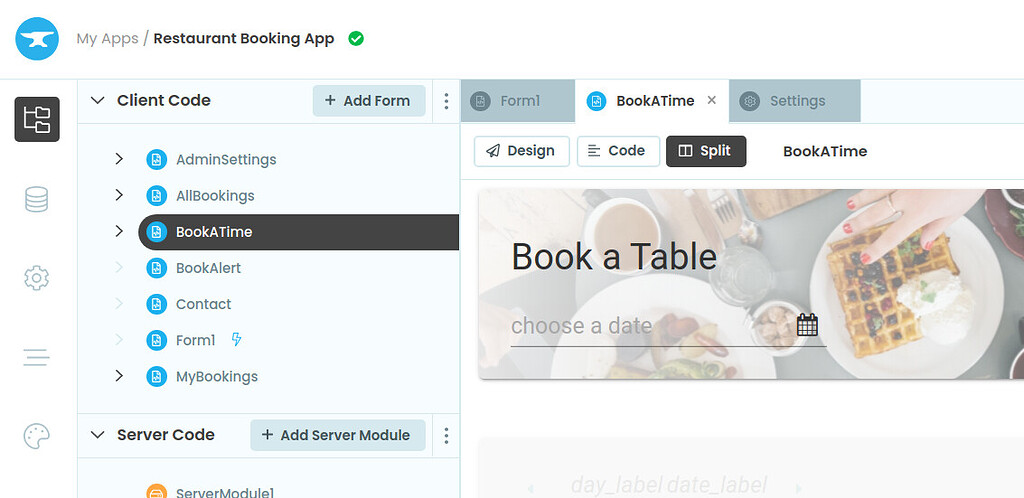Select Split view mode
This screenshot has width=1024, height=498.
pyautogui.click(x=706, y=151)
